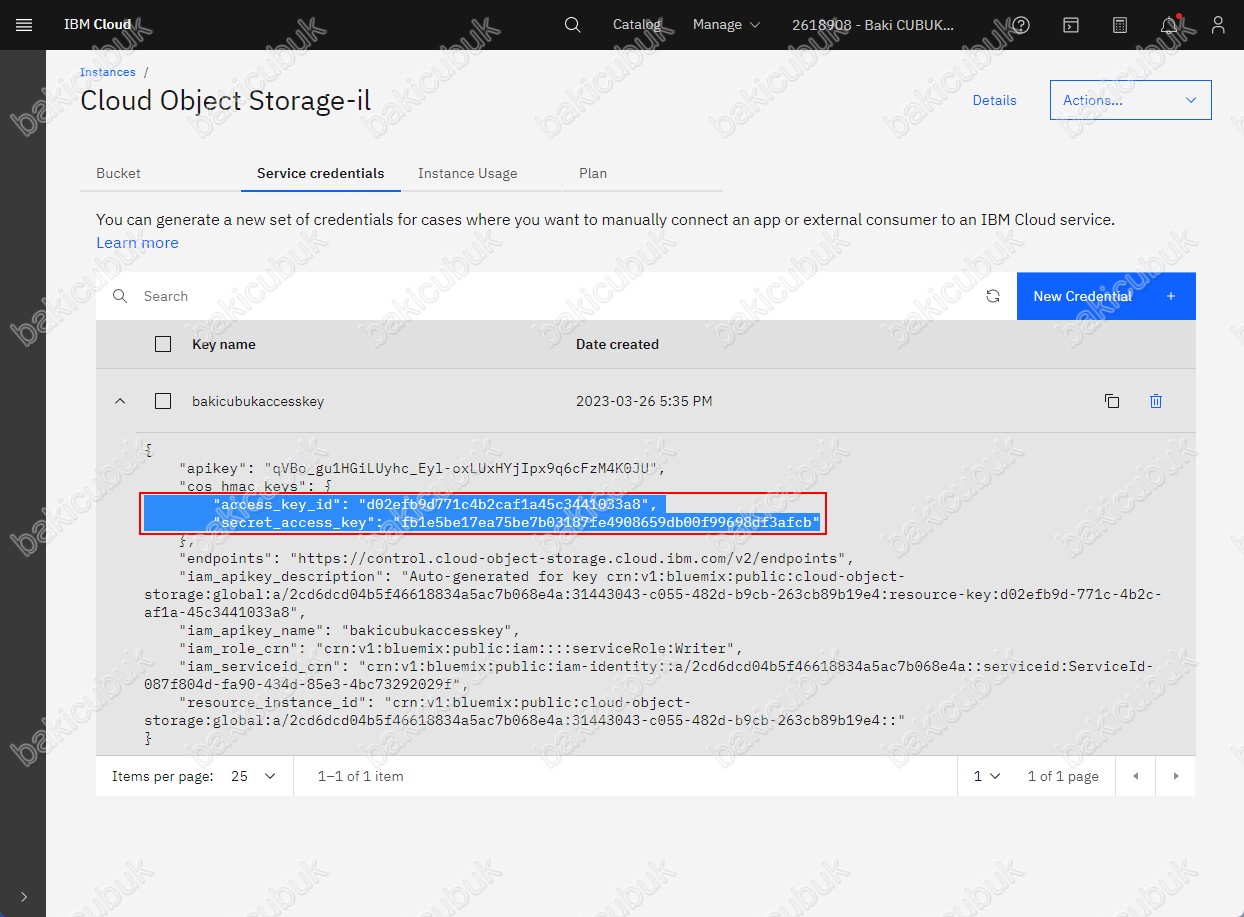Viewport: 1244px width, 917px height.
Task: Click the bakicubukaccesskey key name
Action: [258, 401]
